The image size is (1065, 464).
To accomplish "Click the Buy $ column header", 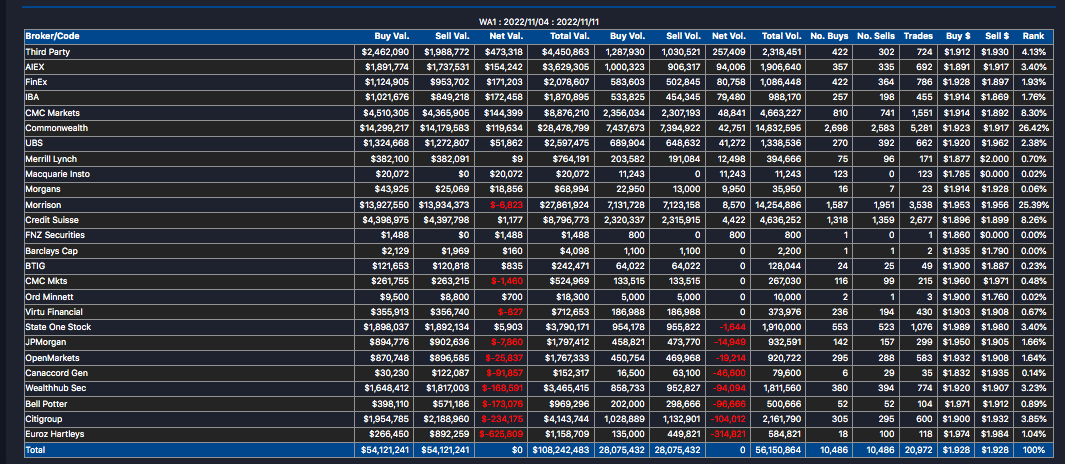I will pos(957,36).
